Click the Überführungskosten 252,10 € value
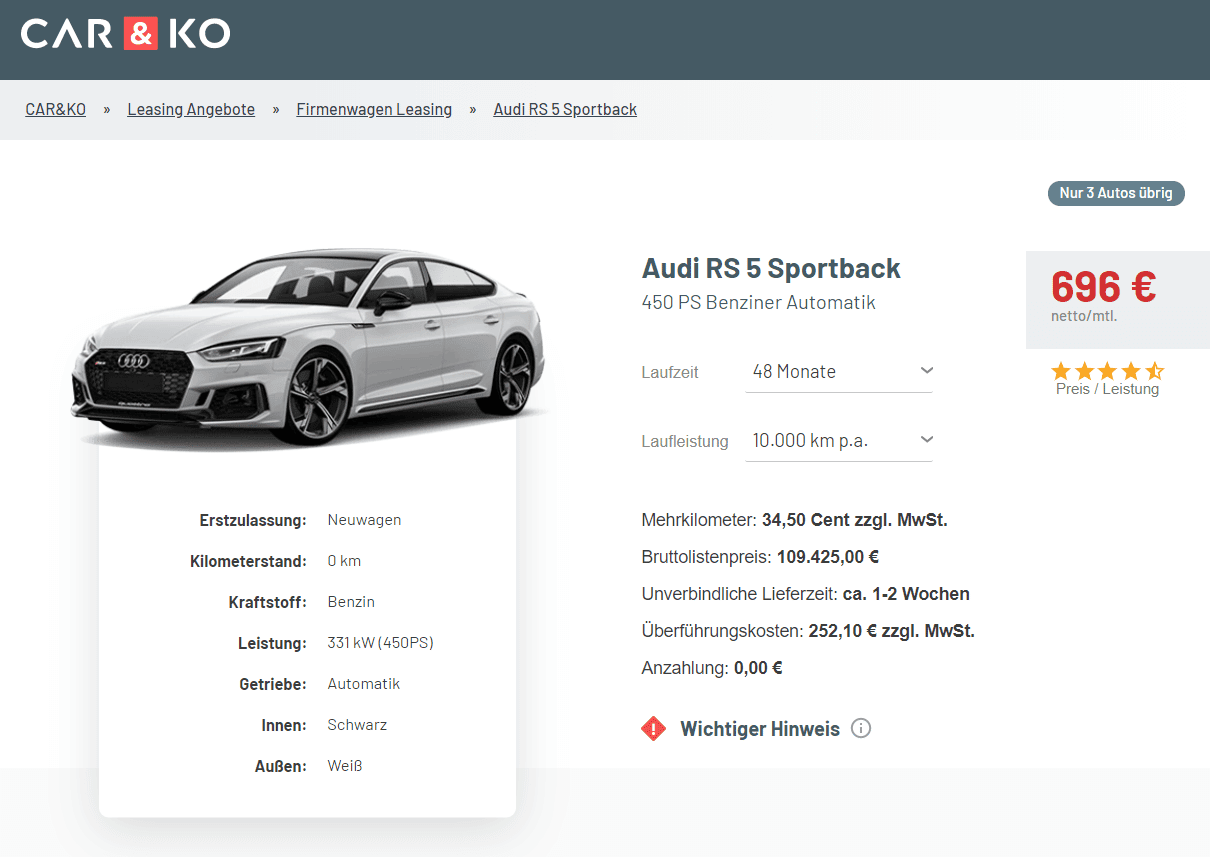Image resolution: width=1210 pixels, height=857 pixels. [891, 631]
